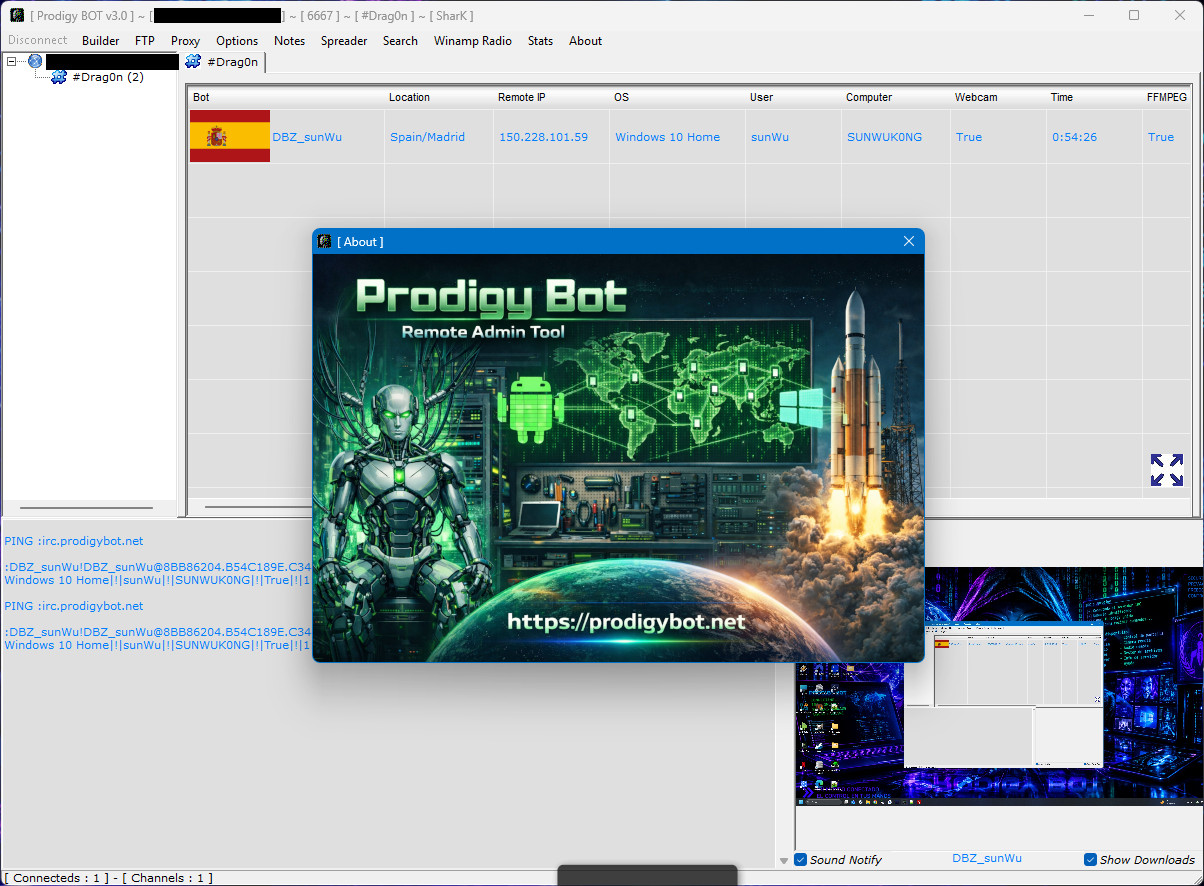Image resolution: width=1204 pixels, height=886 pixels.
Task: Open the Winamp Radio menu
Action: tap(473, 41)
